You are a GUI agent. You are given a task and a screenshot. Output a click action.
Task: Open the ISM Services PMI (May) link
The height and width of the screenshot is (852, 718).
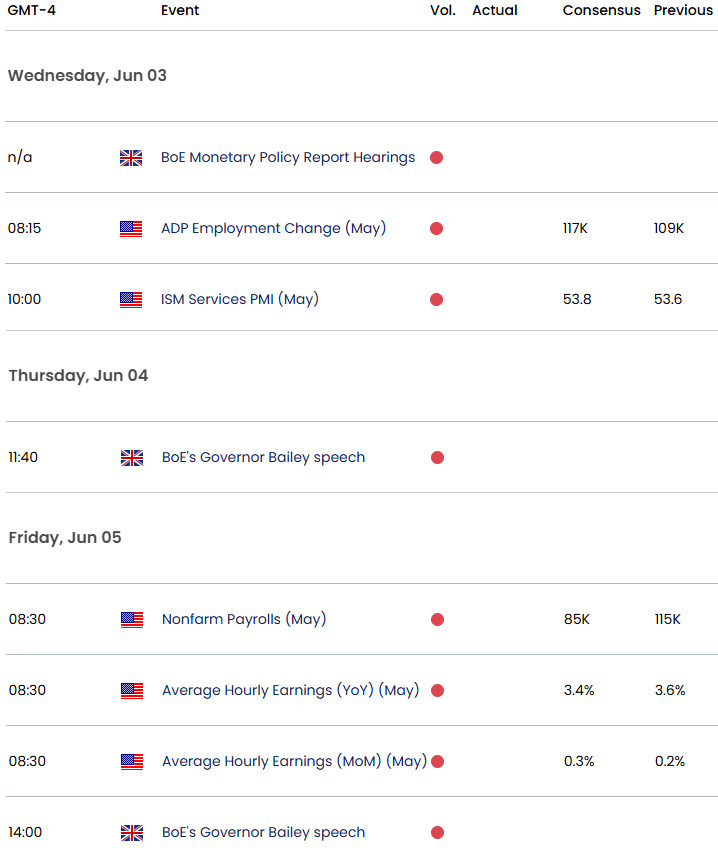(240, 299)
